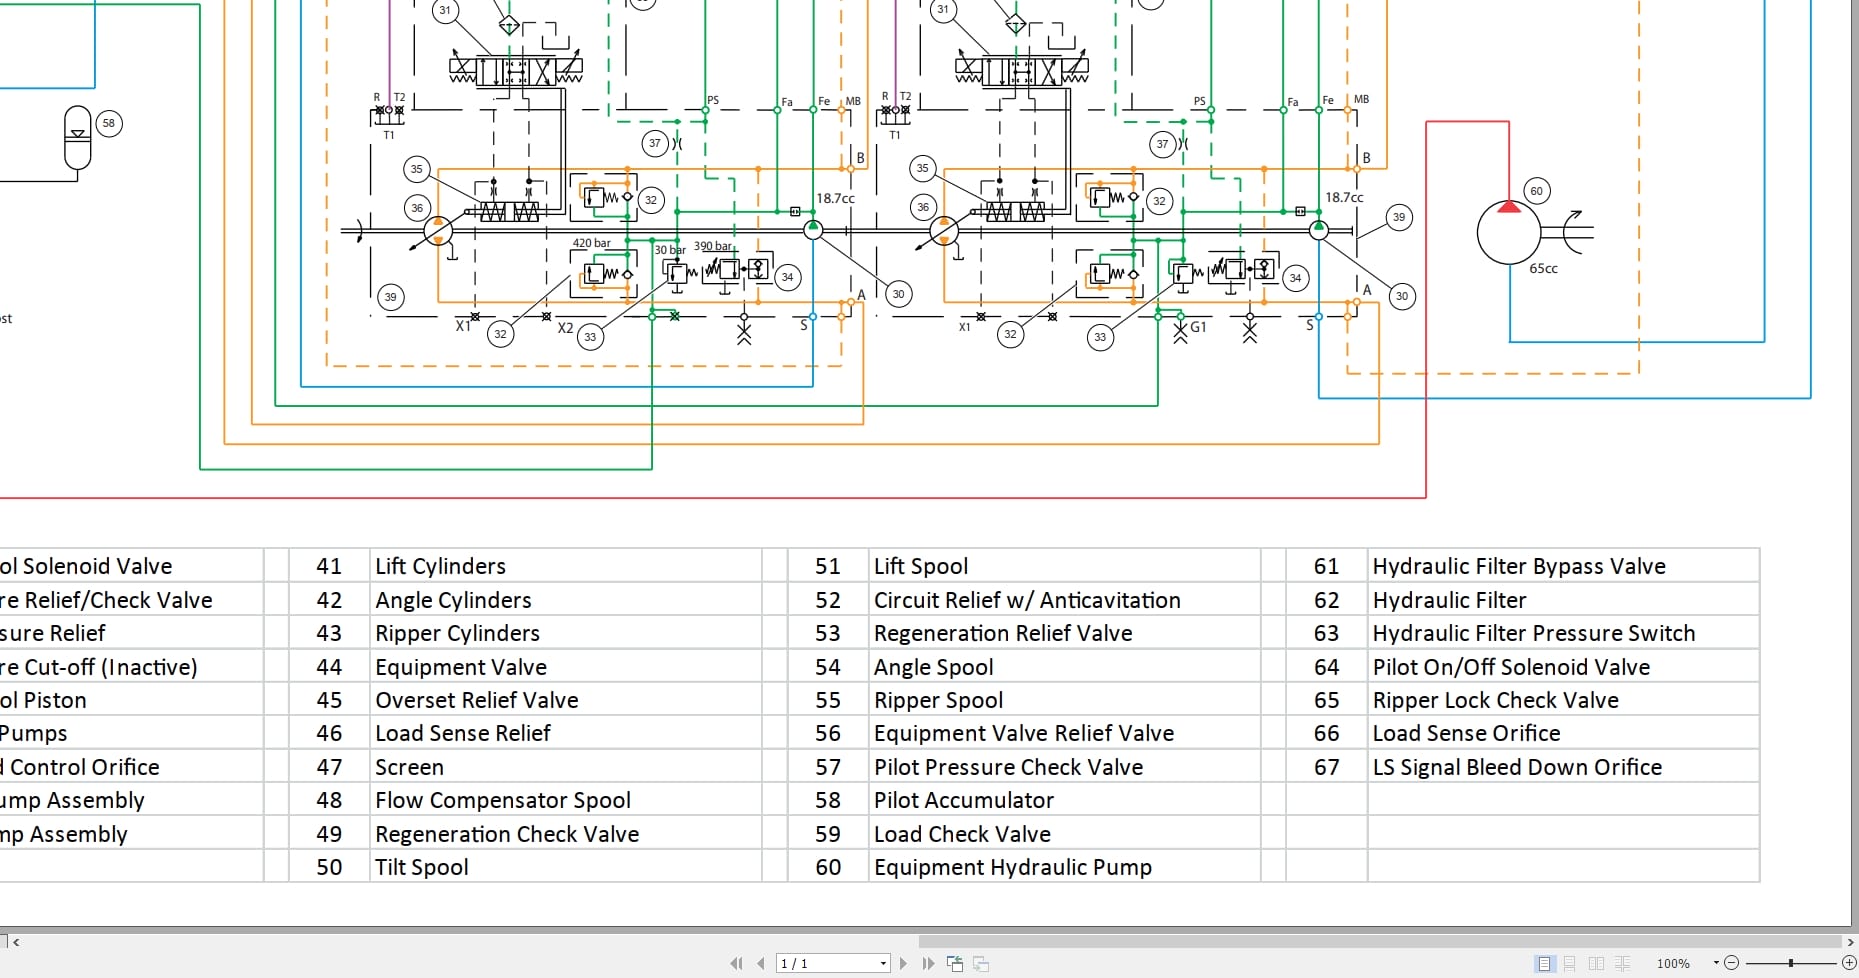The image size is (1859, 978).
Task: Go to the previous page
Action: coord(761,963)
